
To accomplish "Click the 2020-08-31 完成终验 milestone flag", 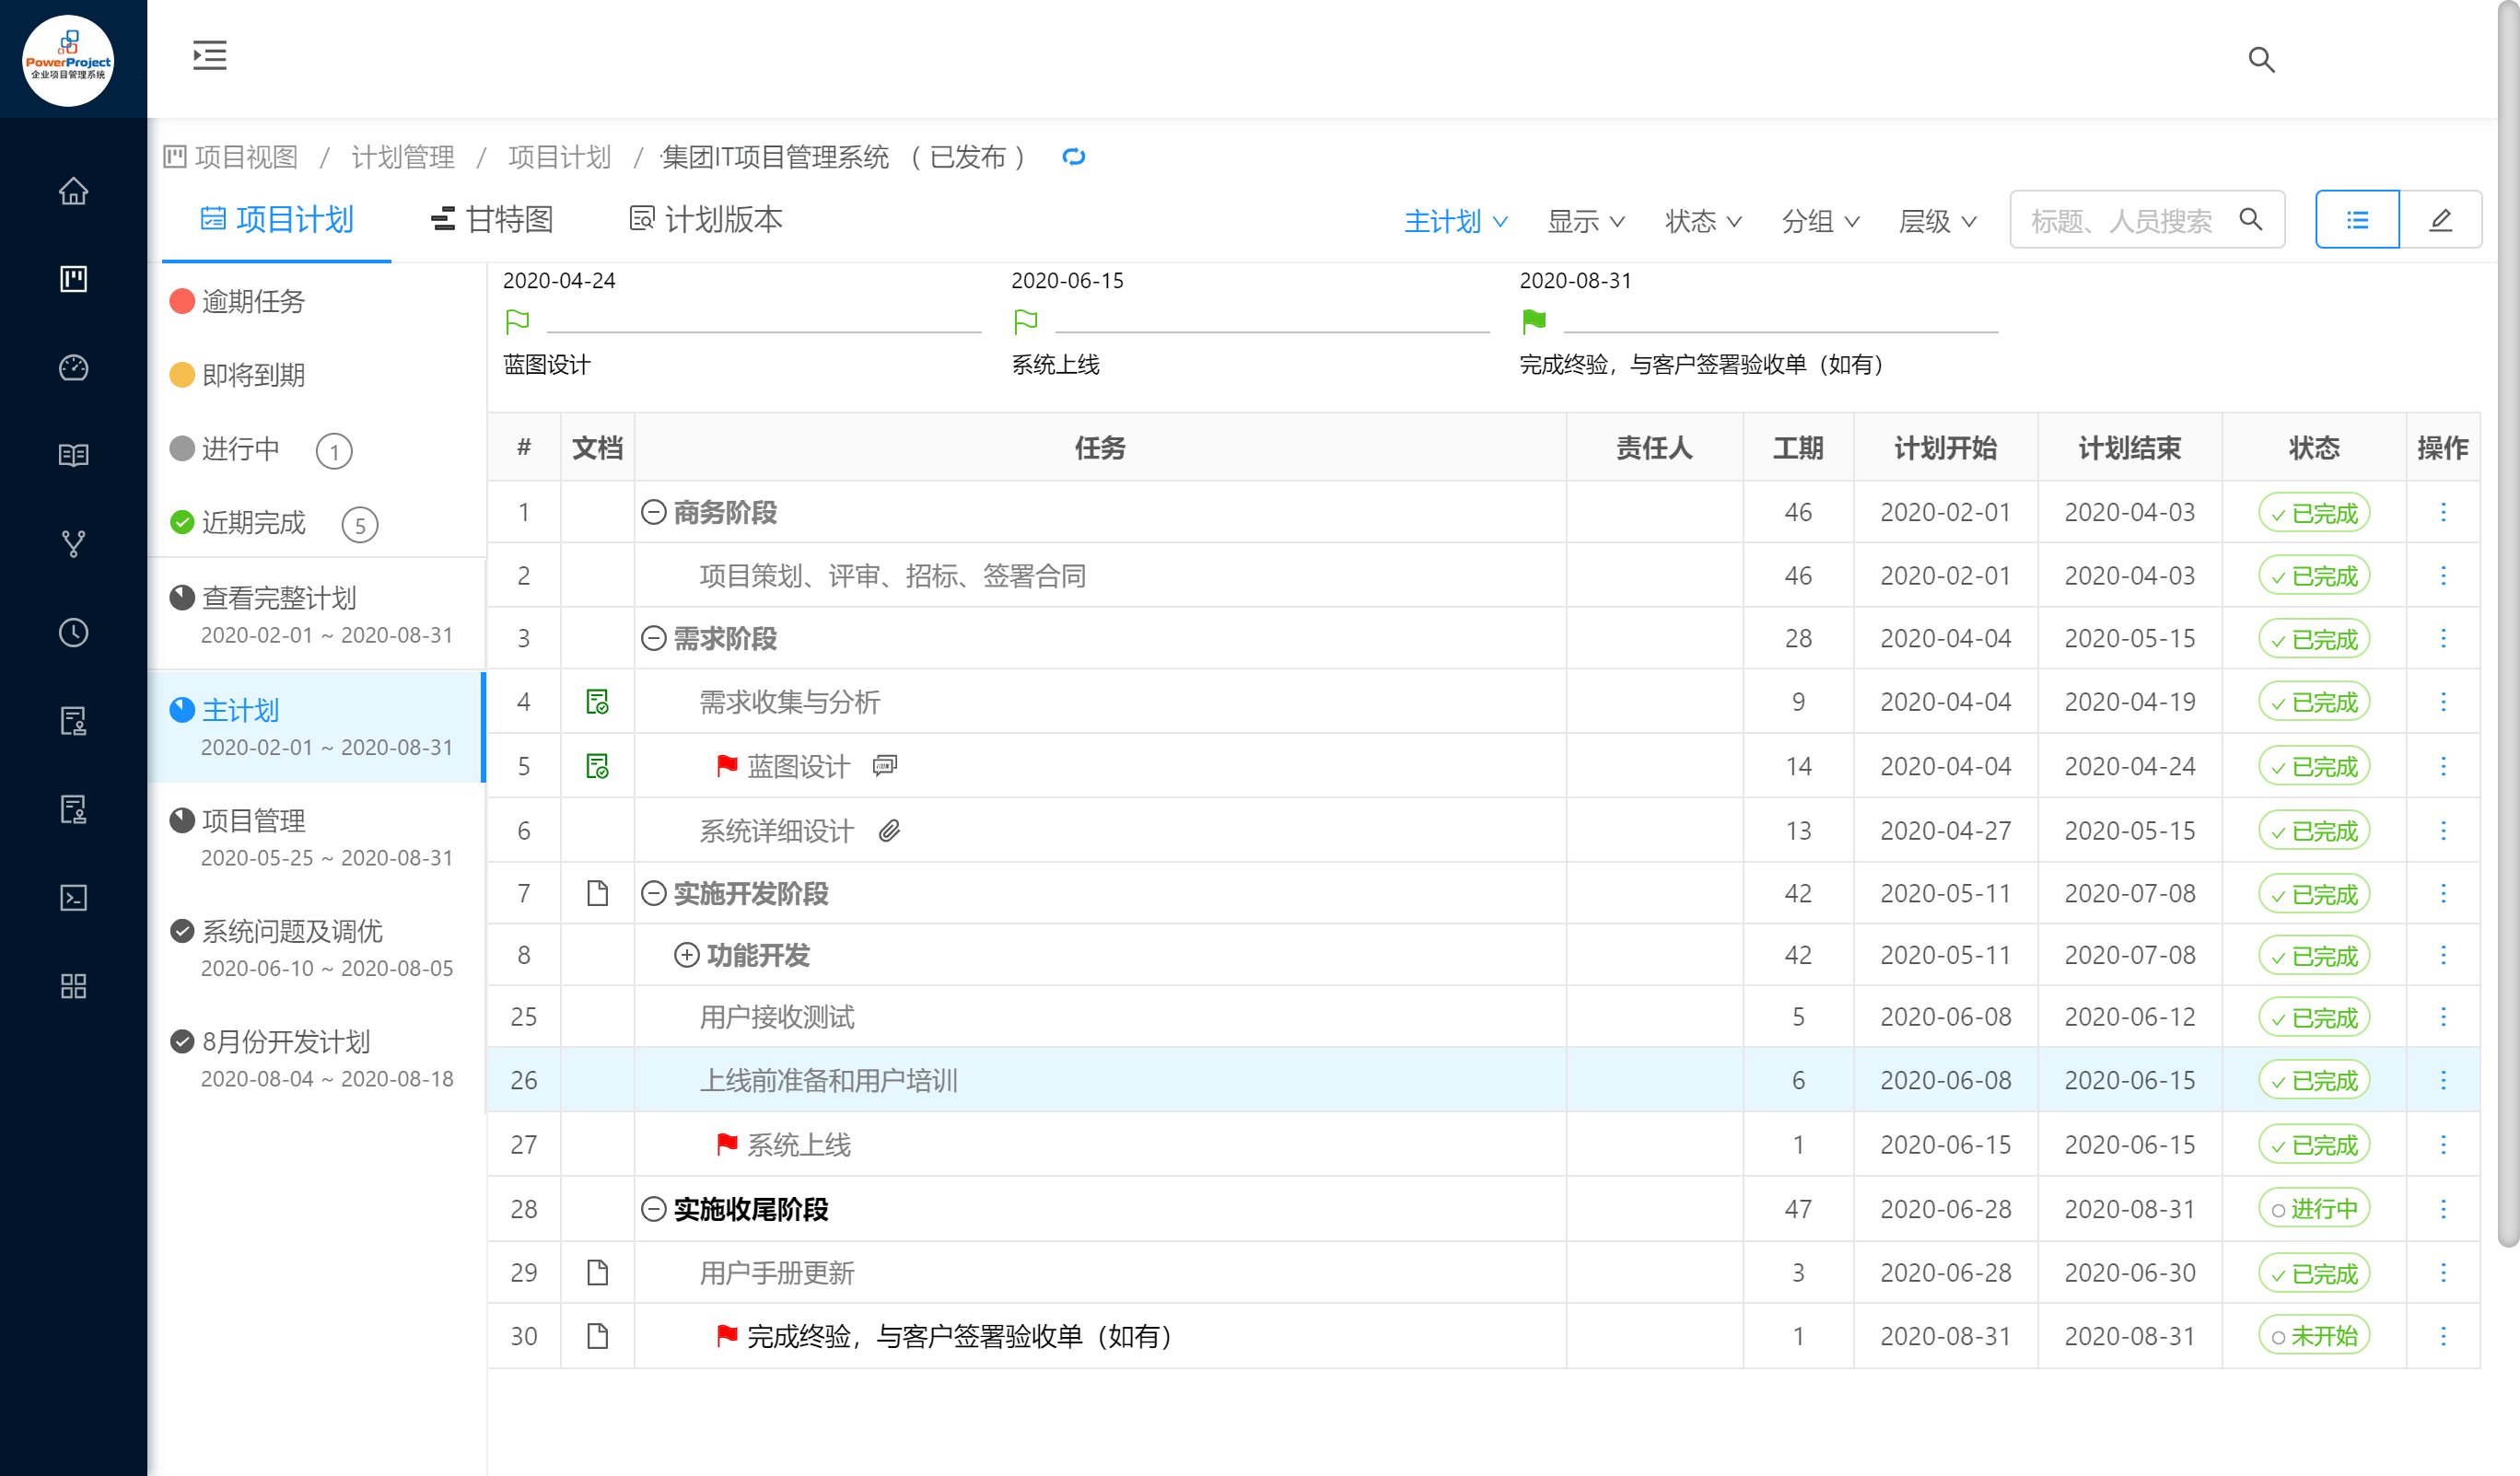I will [x=1533, y=321].
